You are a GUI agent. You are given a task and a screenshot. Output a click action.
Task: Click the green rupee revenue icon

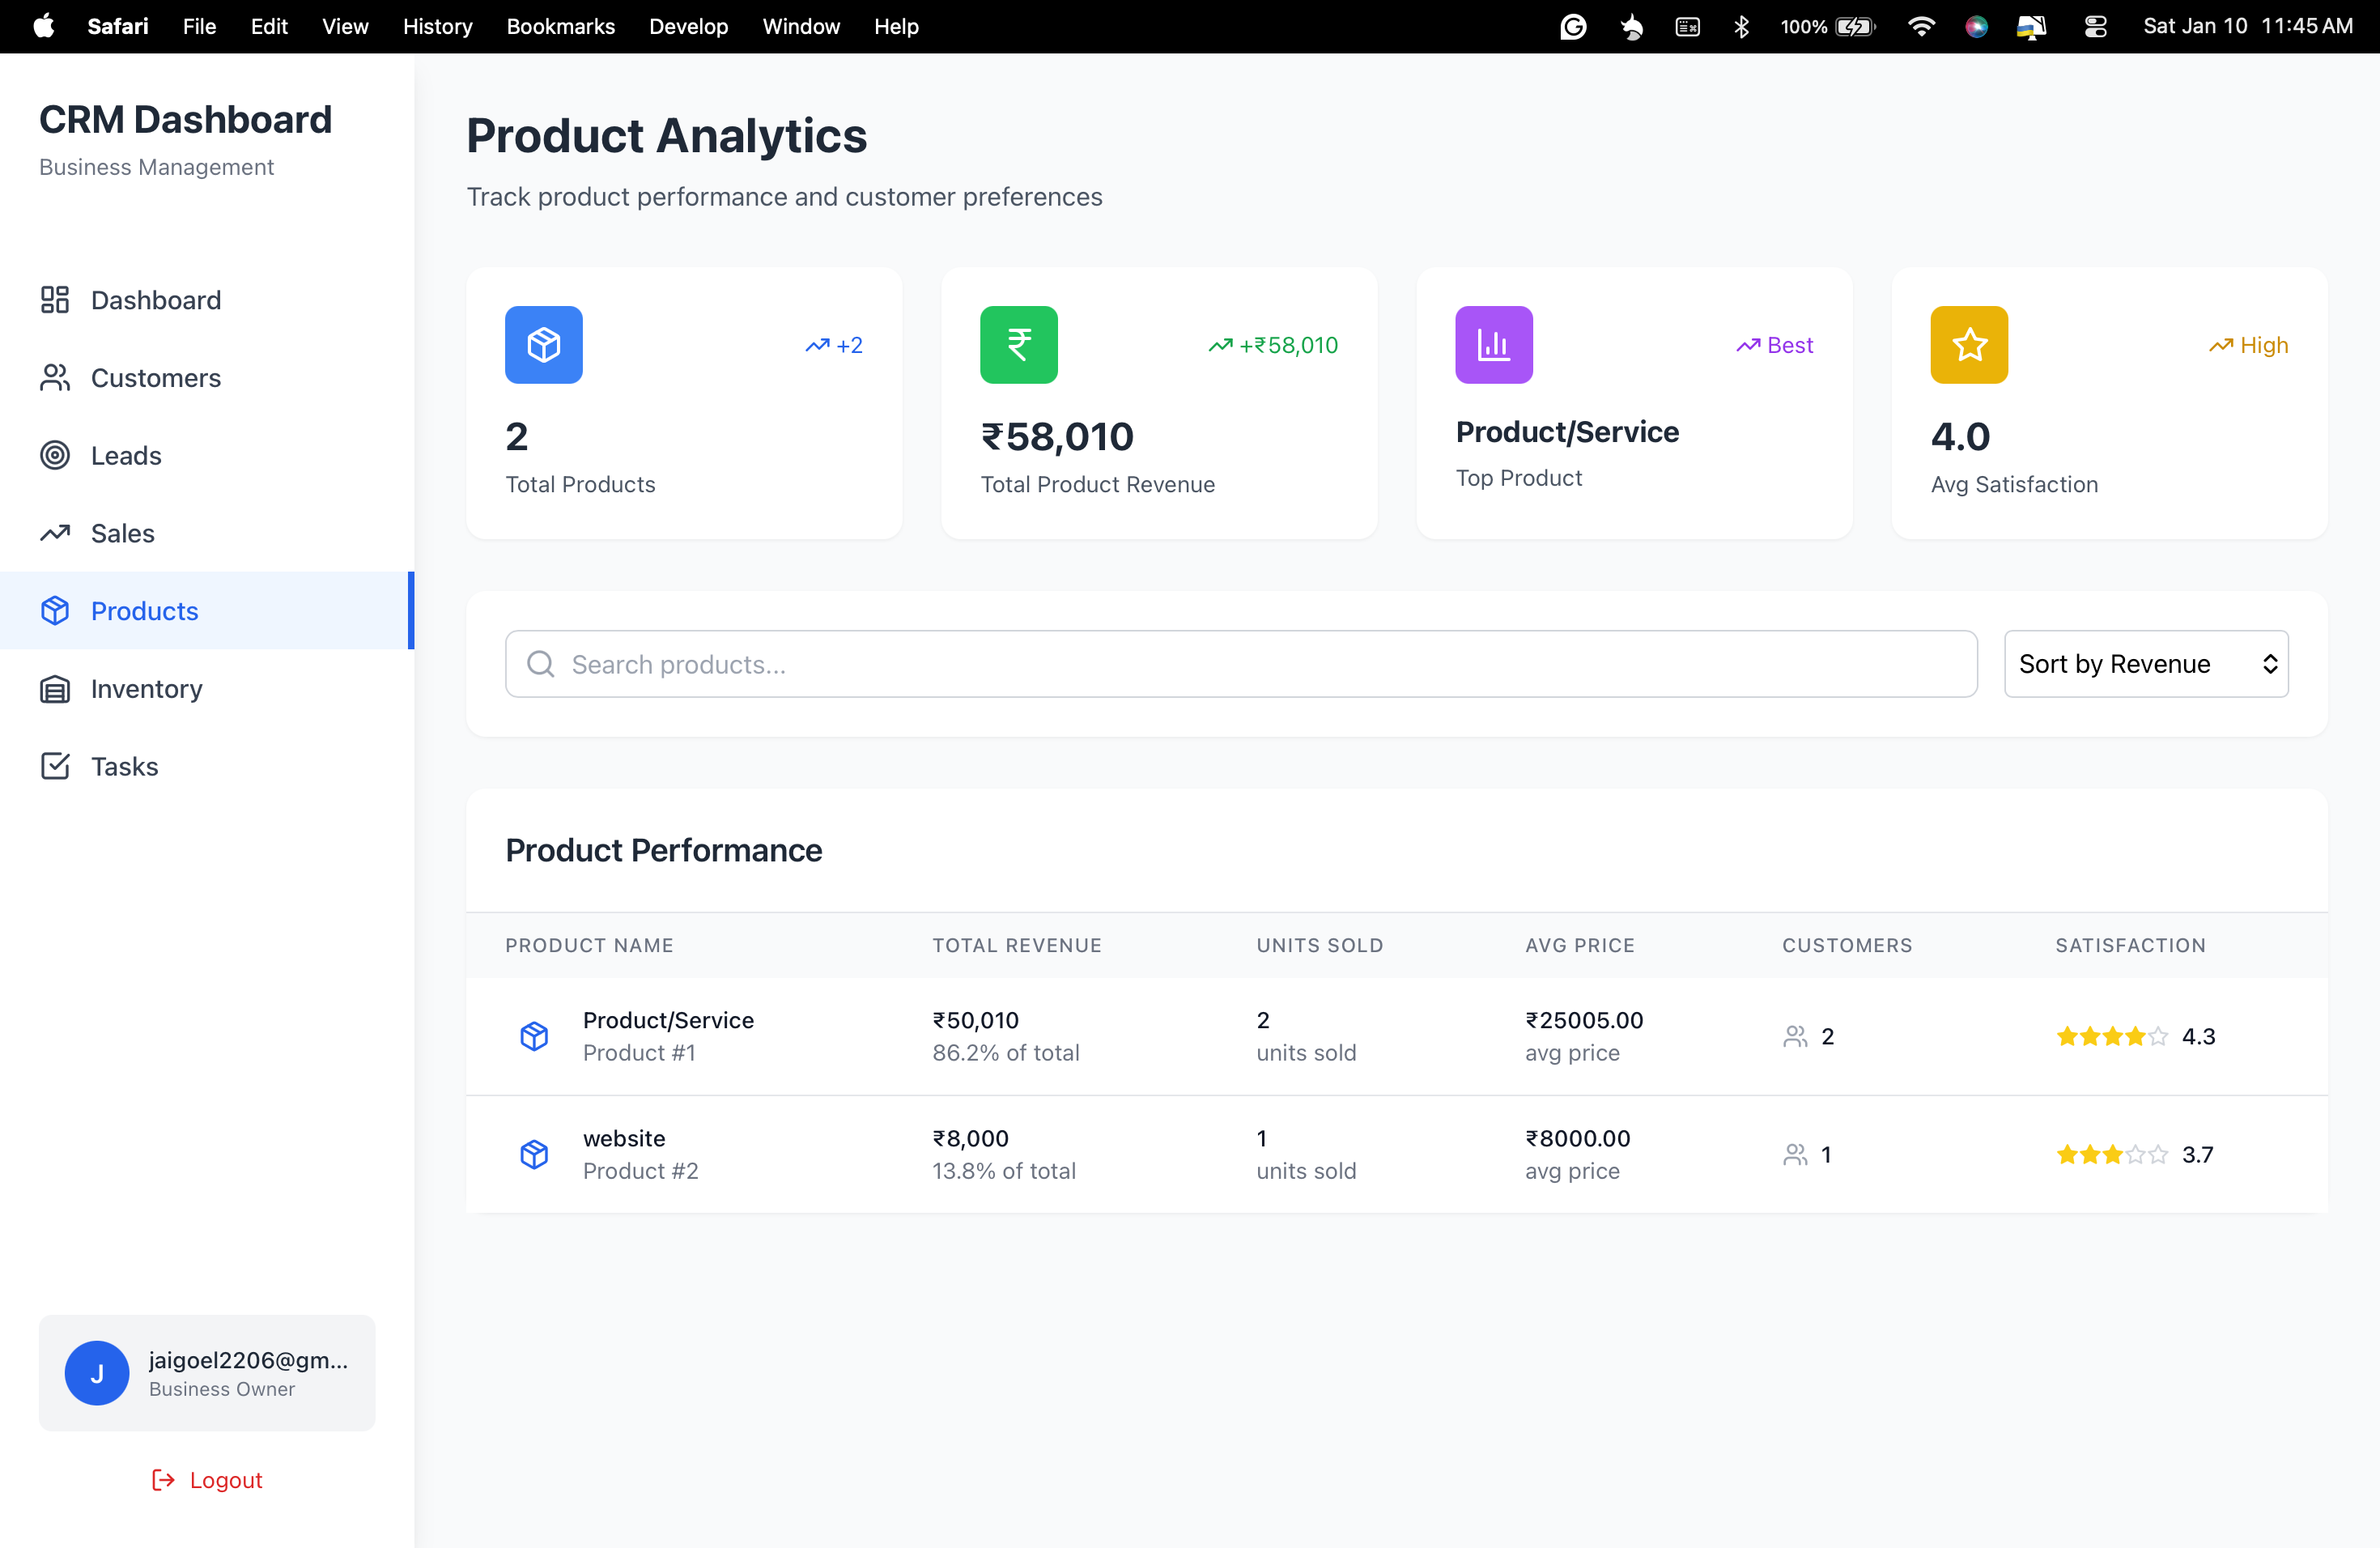tap(1018, 345)
